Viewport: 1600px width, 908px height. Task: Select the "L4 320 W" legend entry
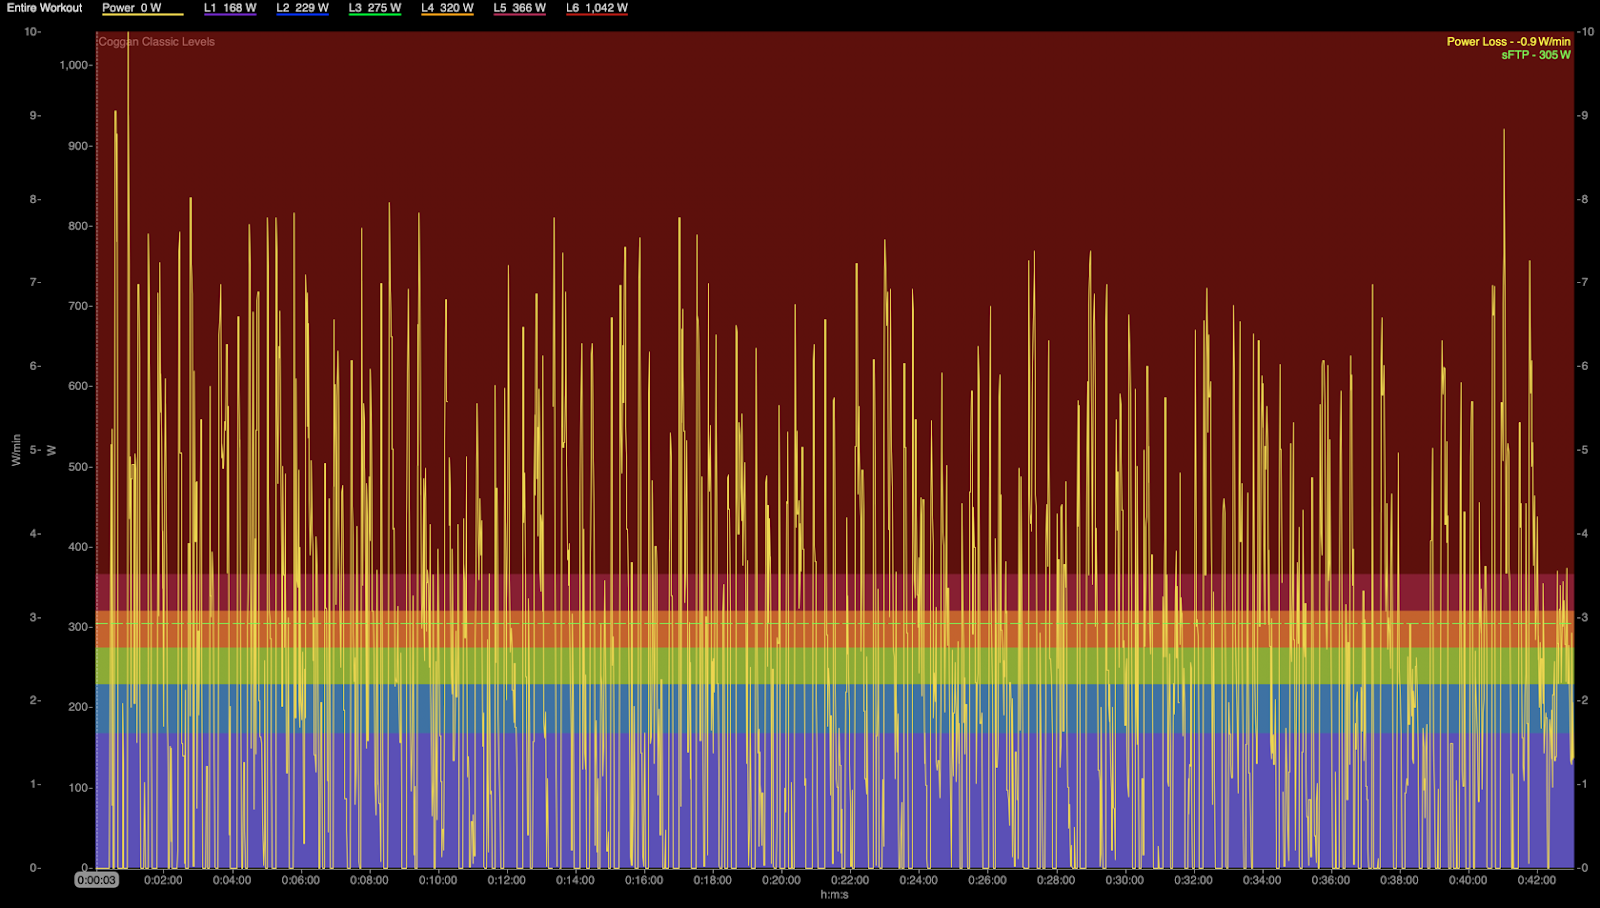coord(447,8)
